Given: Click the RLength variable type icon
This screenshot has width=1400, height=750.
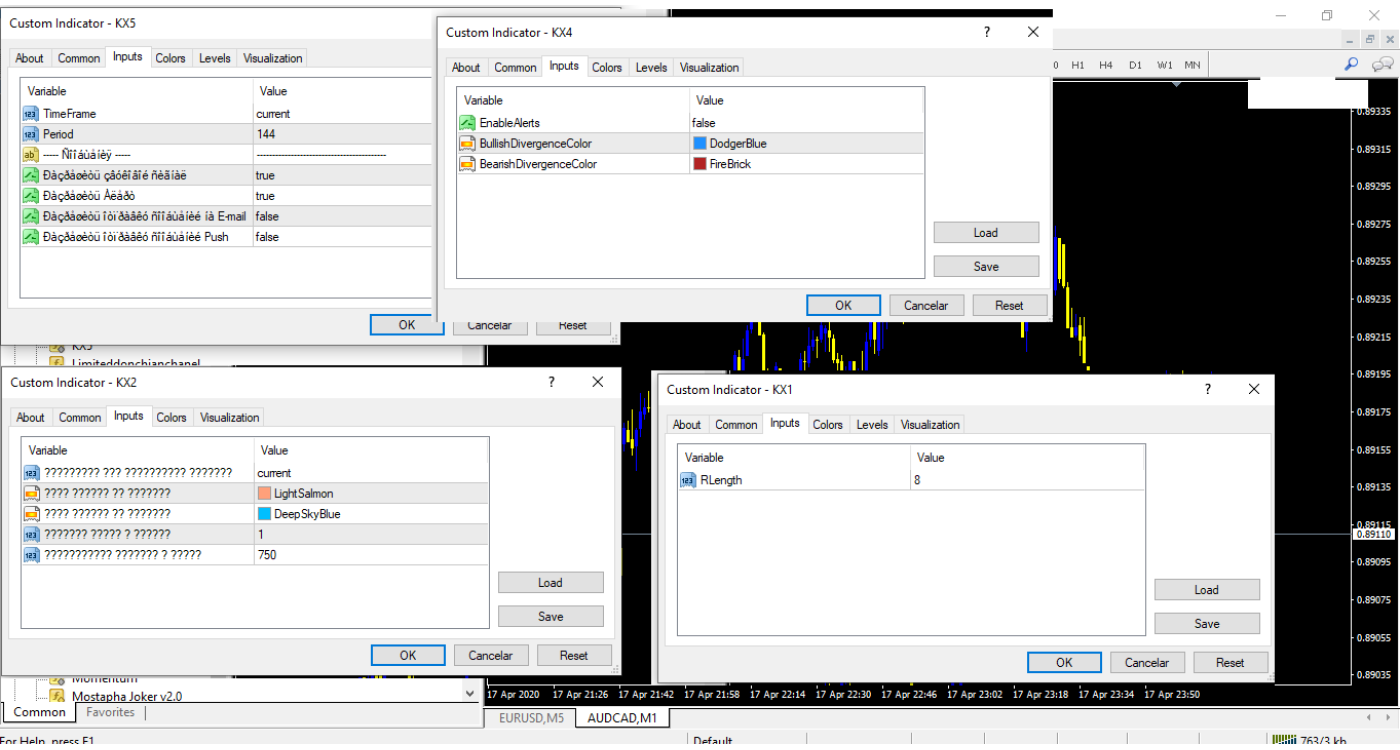Looking at the screenshot, I should tap(688, 480).
